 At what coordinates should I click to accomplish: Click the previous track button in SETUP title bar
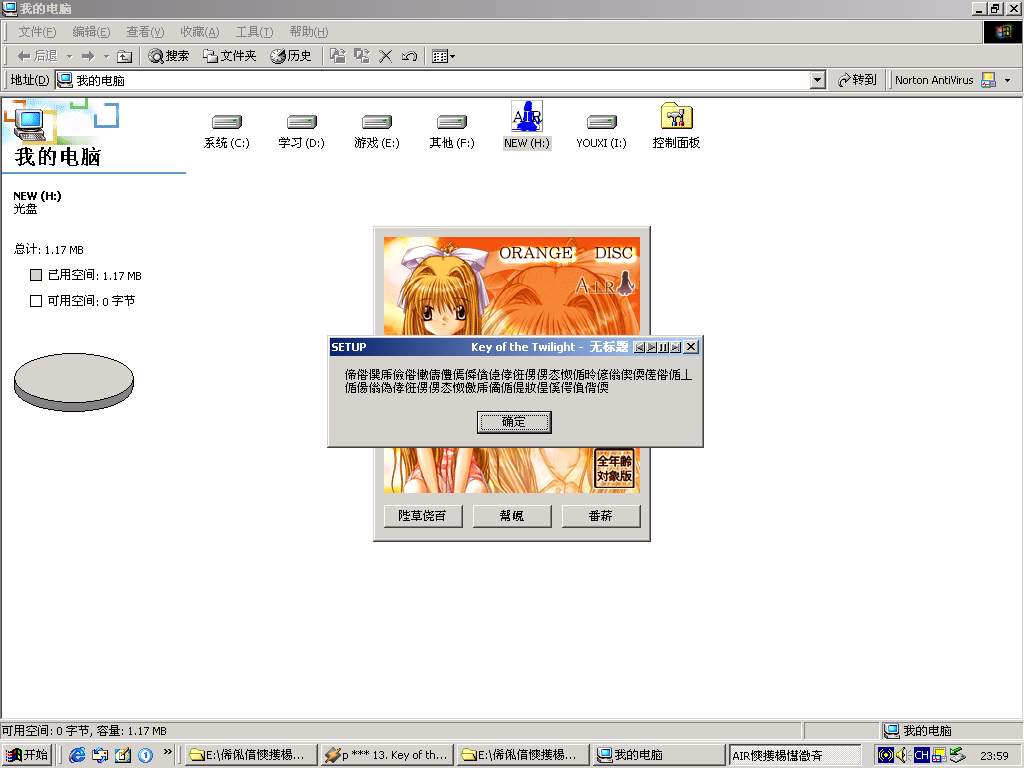pyautogui.click(x=639, y=347)
